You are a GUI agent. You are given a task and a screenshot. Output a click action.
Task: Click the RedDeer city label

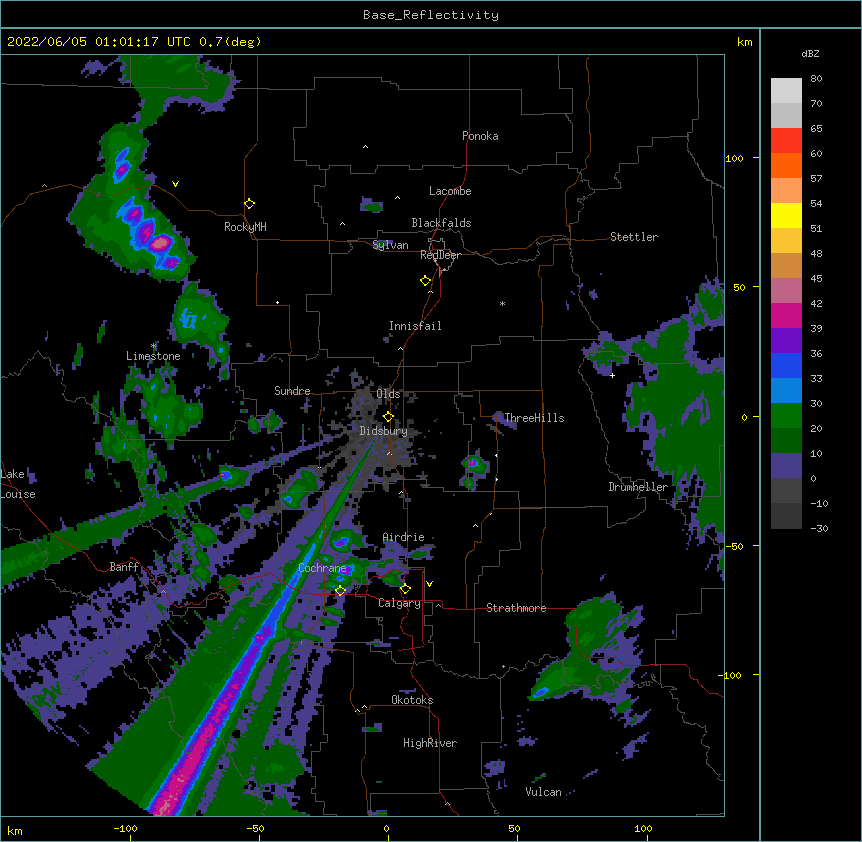tap(440, 255)
